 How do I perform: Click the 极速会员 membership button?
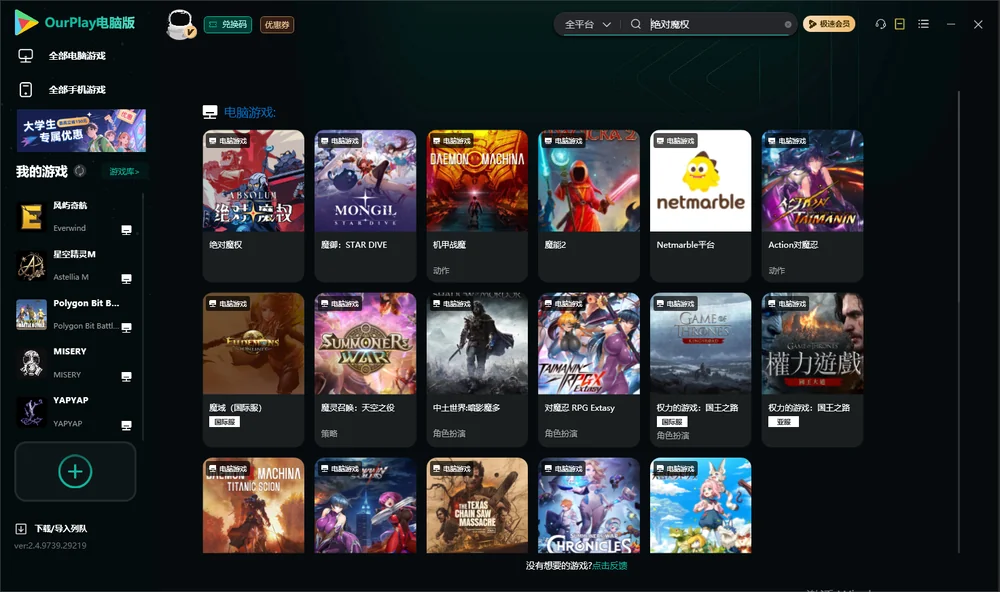pyautogui.click(x=829, y=24)
